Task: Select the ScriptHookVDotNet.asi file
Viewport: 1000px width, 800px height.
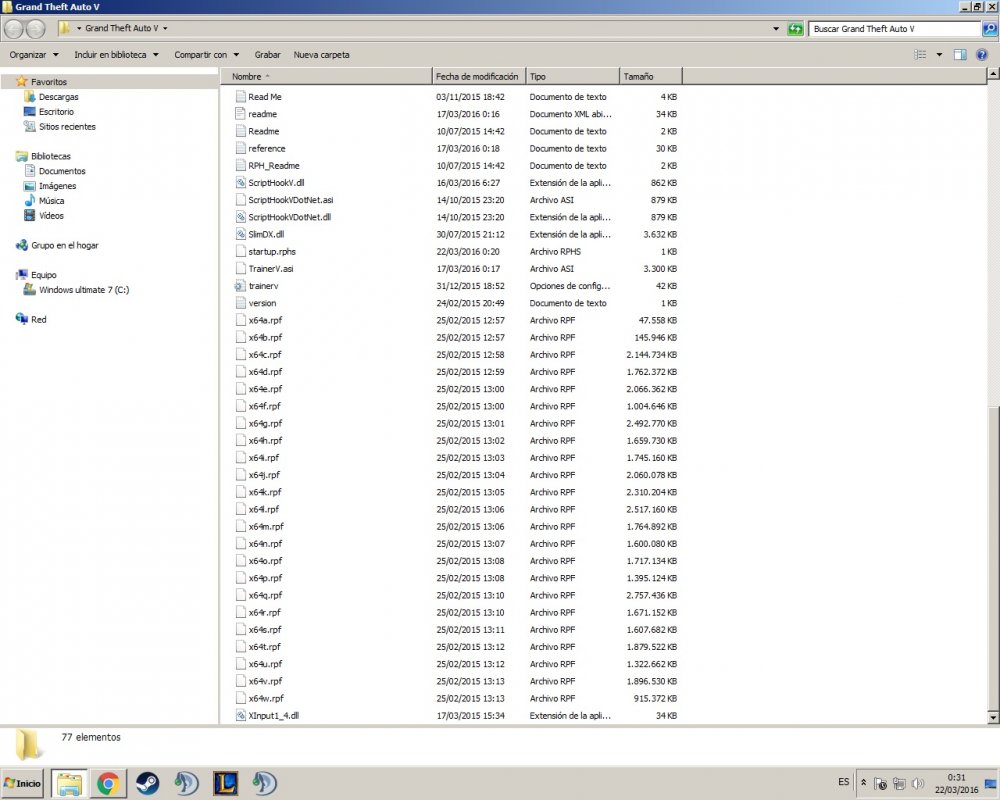Action: point(291,200)
